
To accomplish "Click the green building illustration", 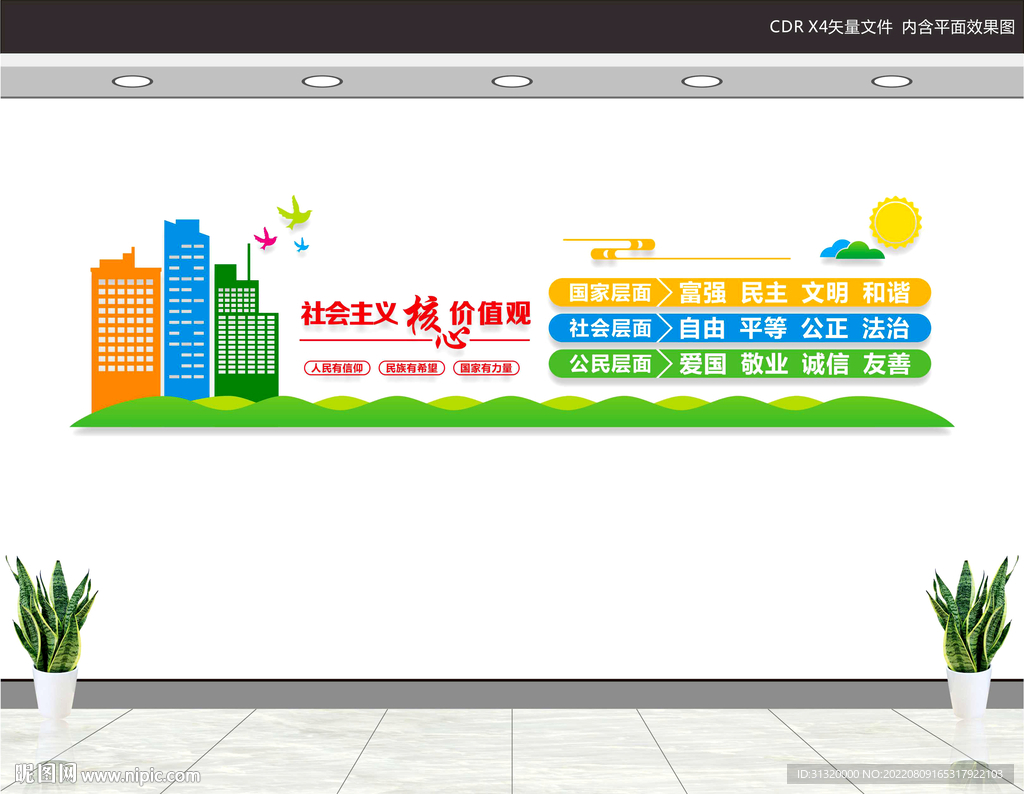I will pos(246,321).
